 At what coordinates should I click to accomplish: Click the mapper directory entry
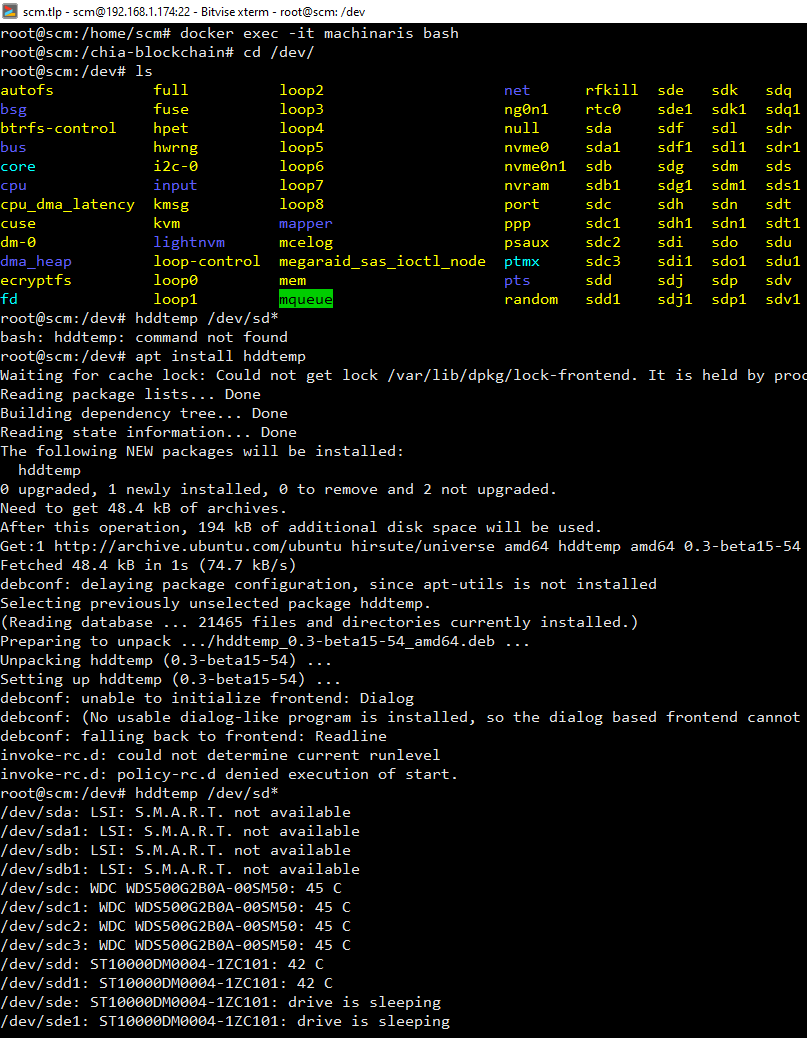click(305, 223)
